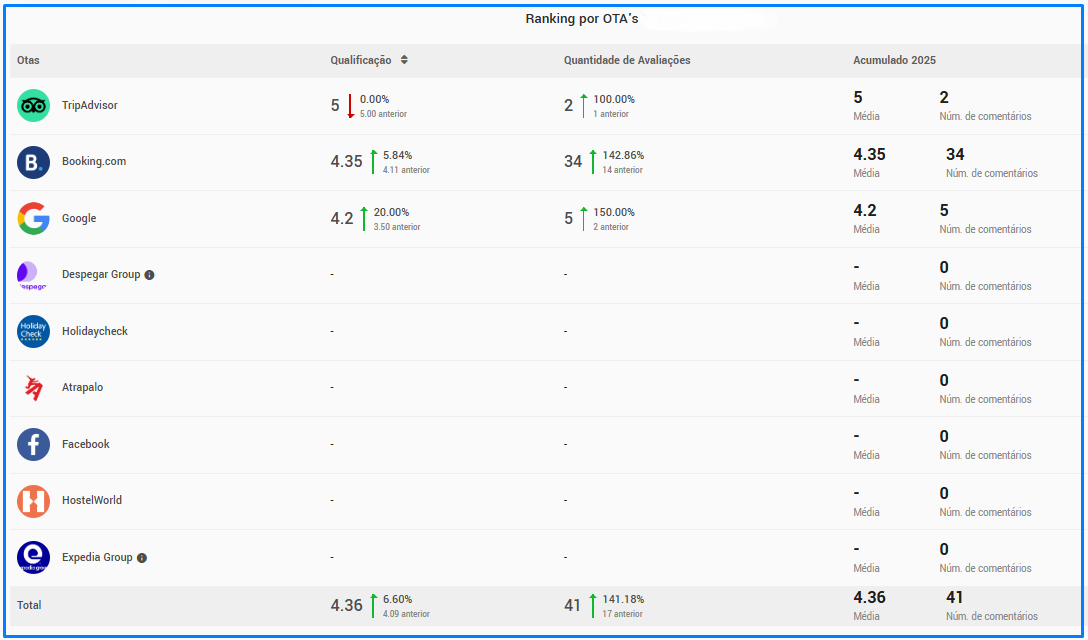Screen dimensions: 1088x640
Task: Click the HostelWorld logo icon
Action: coord(33,501)
